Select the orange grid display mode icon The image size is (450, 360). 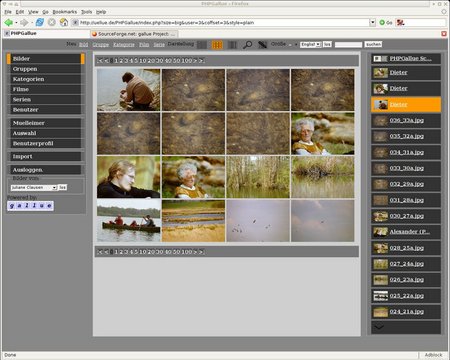pos(217,45)
